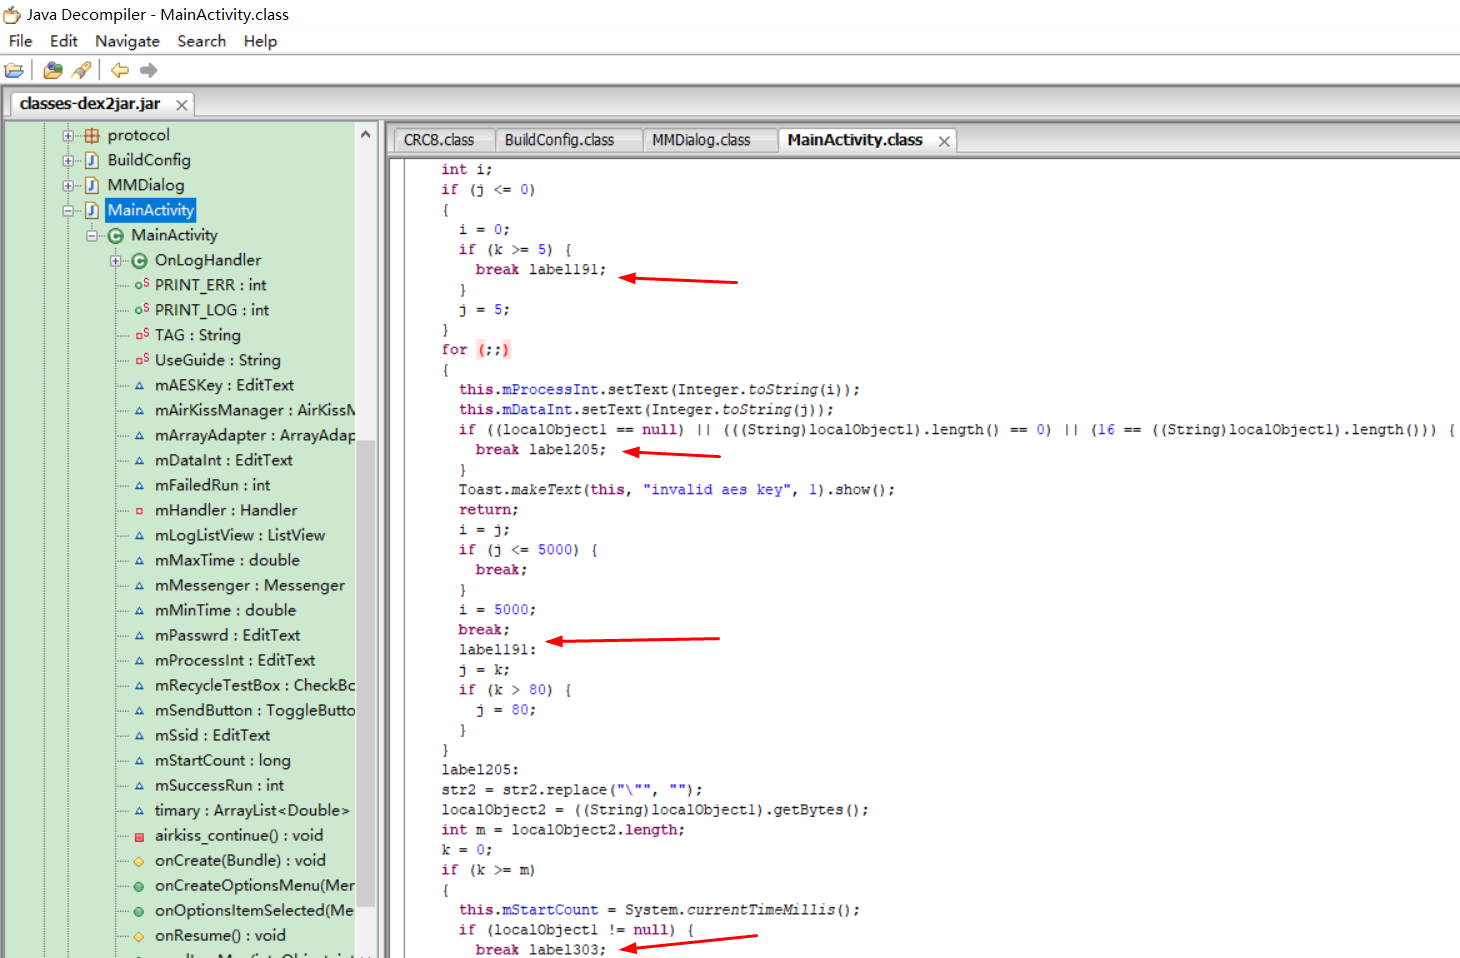The image size is (1460, 958).
Task: Click the PRINT_LOG static field icon
Action: (x=141, y=309)
